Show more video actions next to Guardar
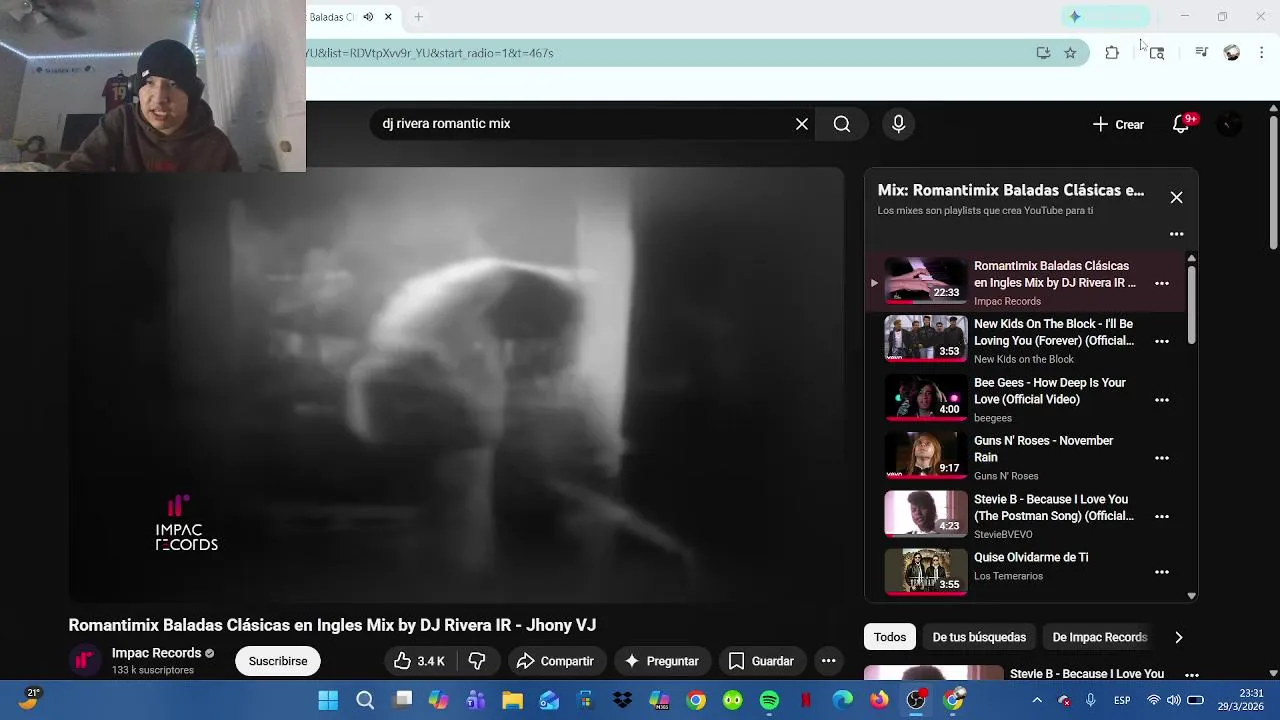Viewport: 1280px width, 720px height. click(828, 661)
